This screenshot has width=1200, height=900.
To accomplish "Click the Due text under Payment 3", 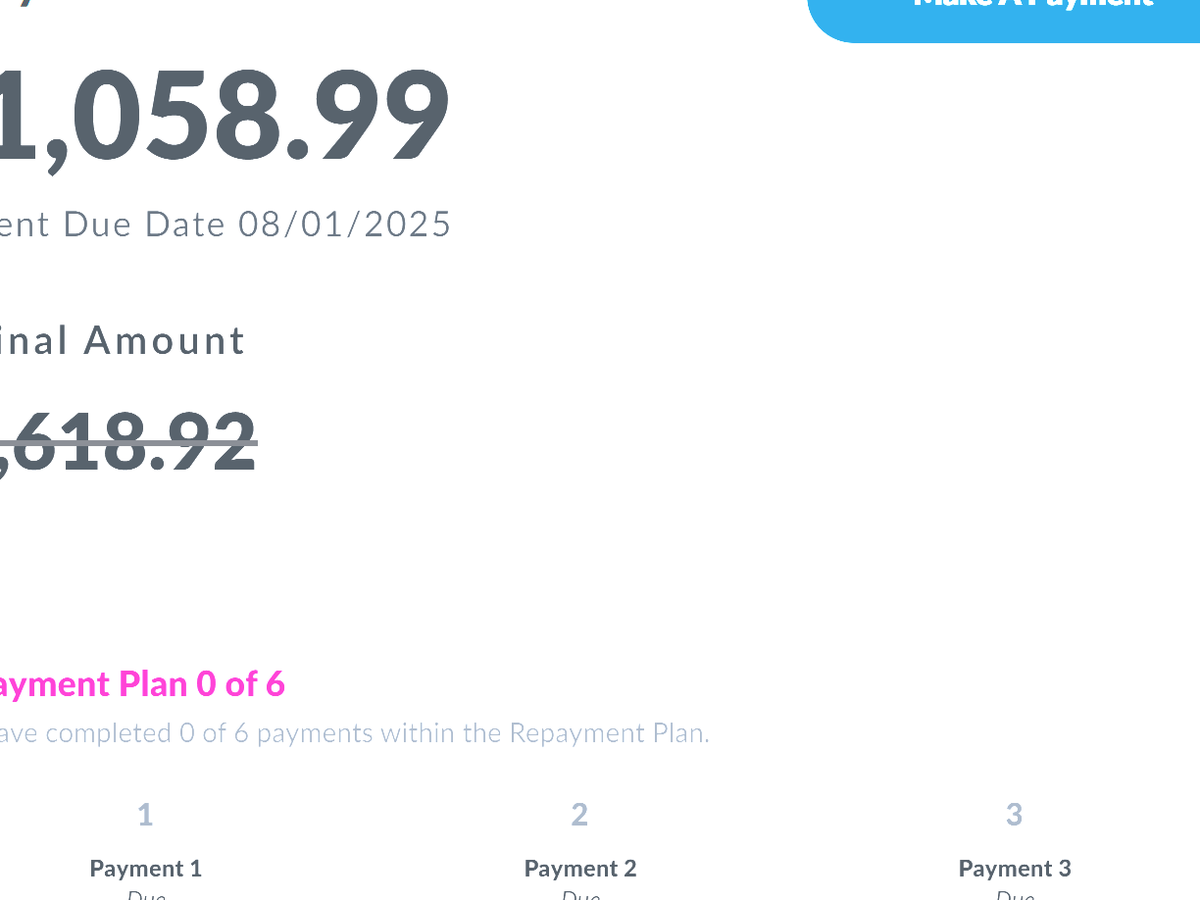I will (x=1014, y=895).
